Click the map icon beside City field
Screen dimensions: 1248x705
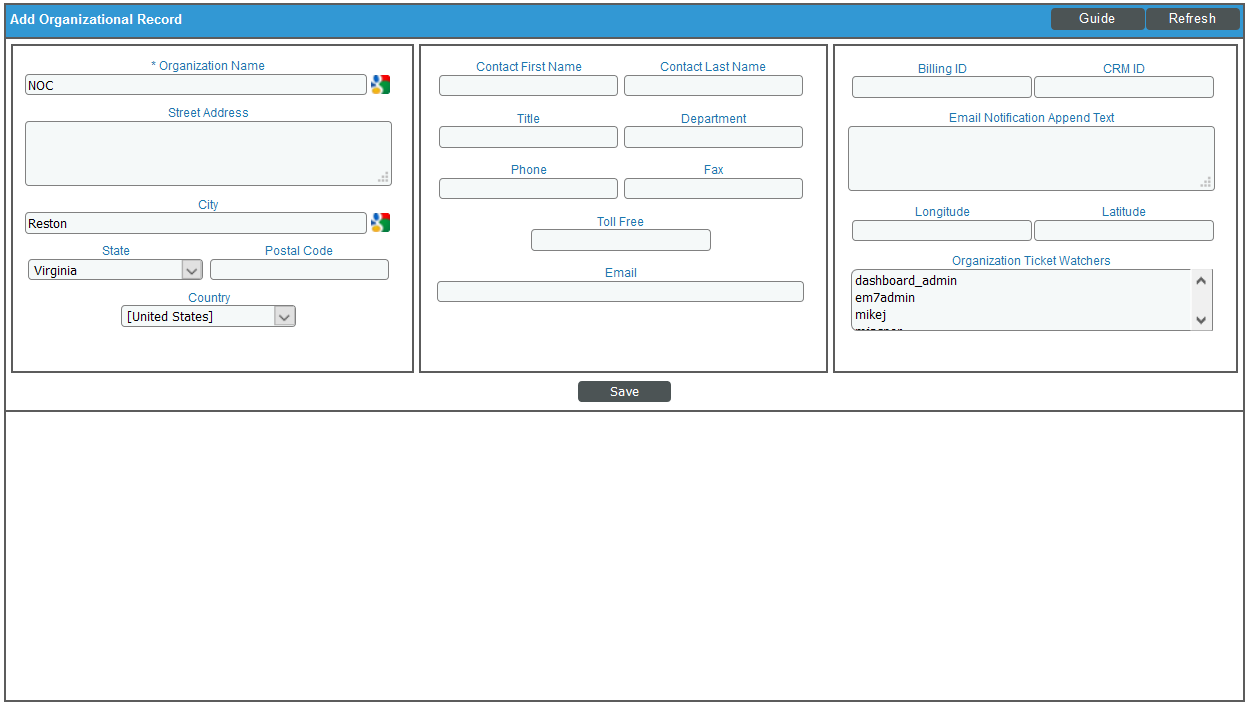point(380,223)
